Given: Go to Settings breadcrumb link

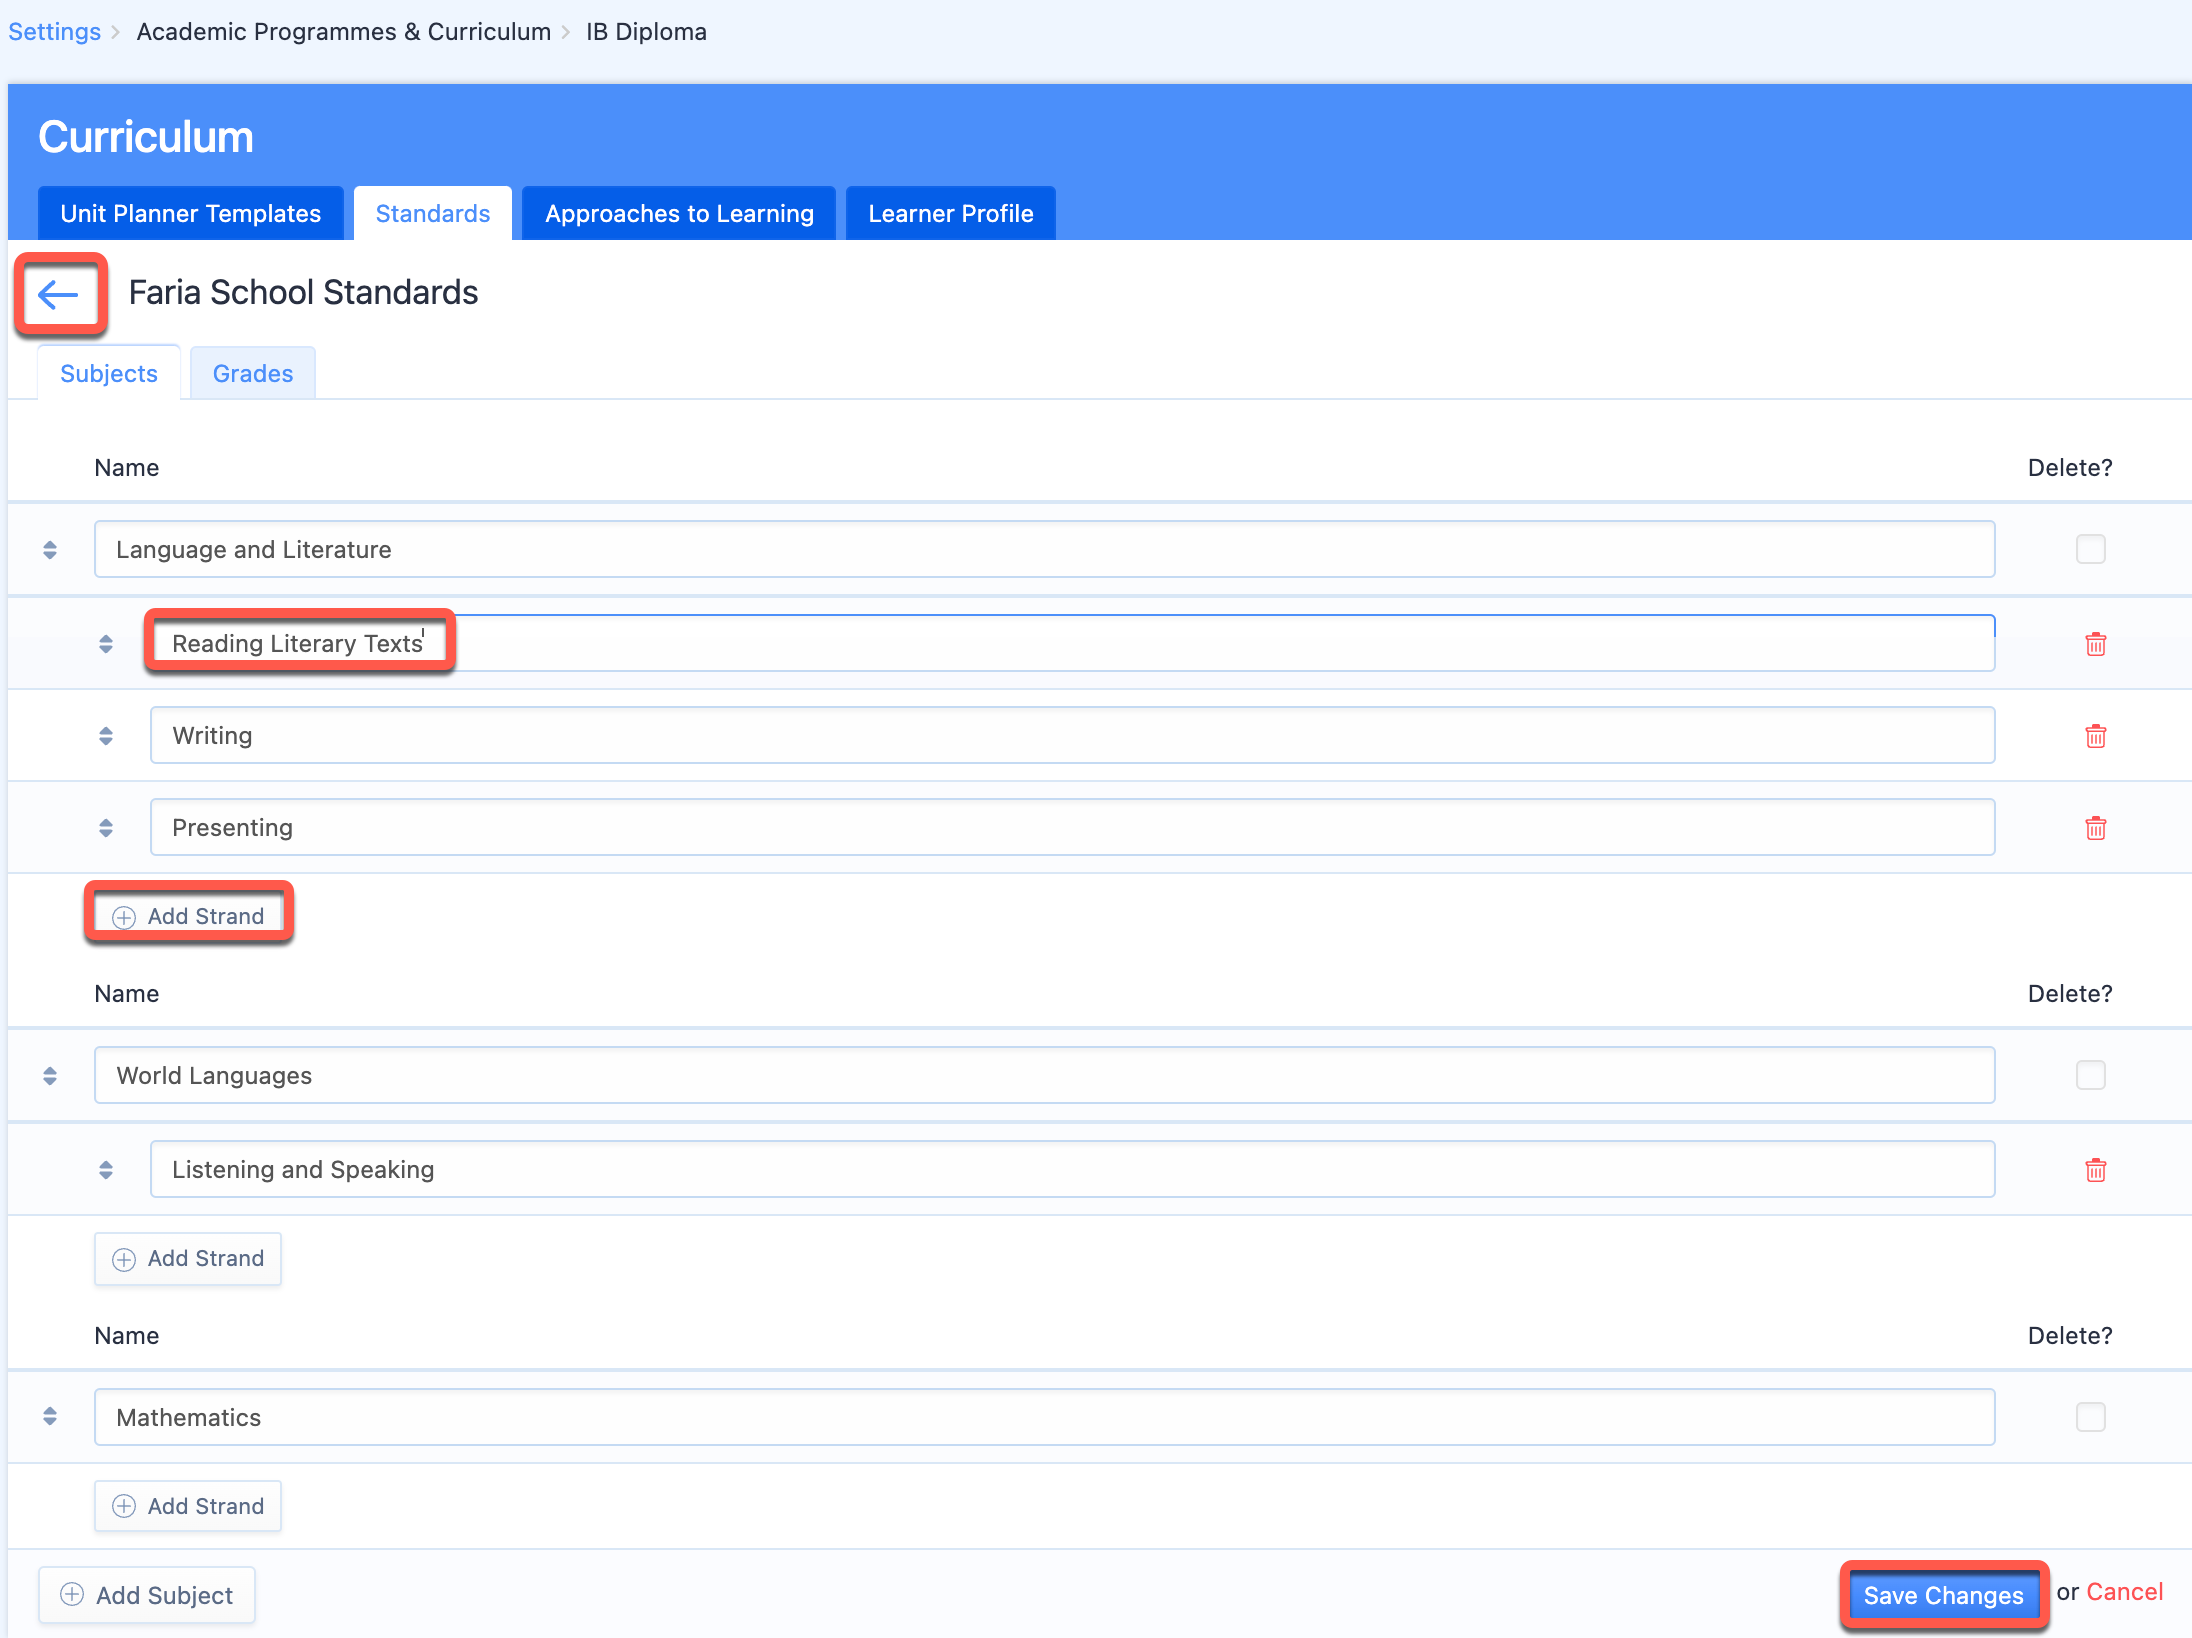Looking at the screenshot, I should click(54, 31).
